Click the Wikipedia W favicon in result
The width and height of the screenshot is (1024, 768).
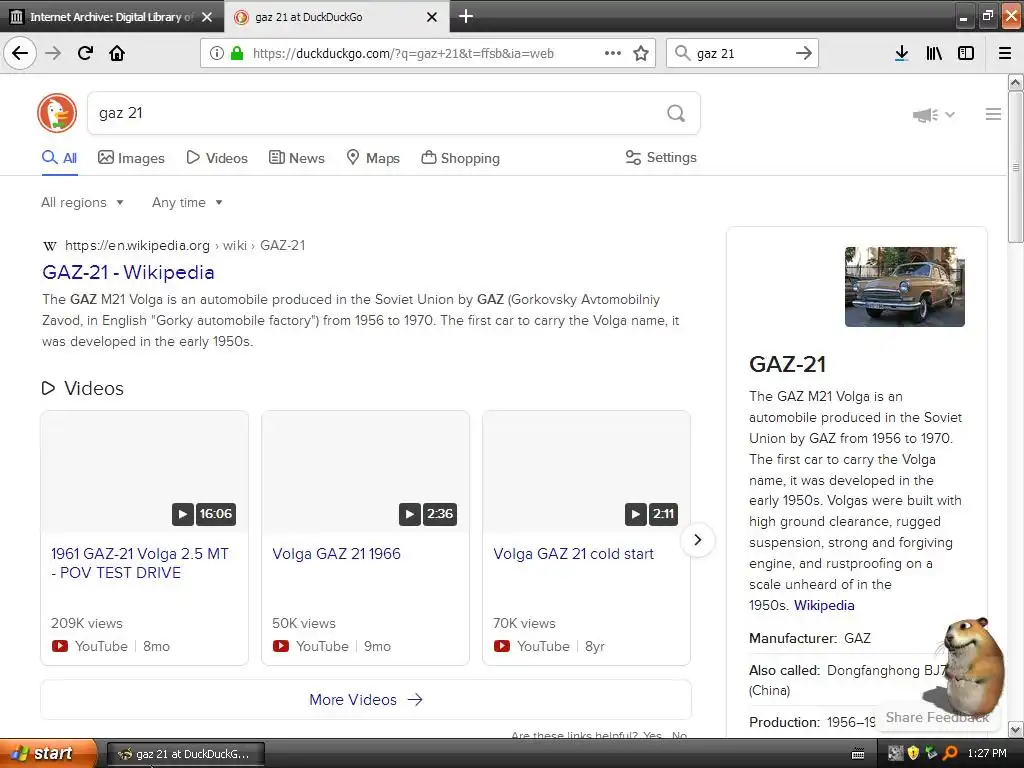[x=50, y=246]
